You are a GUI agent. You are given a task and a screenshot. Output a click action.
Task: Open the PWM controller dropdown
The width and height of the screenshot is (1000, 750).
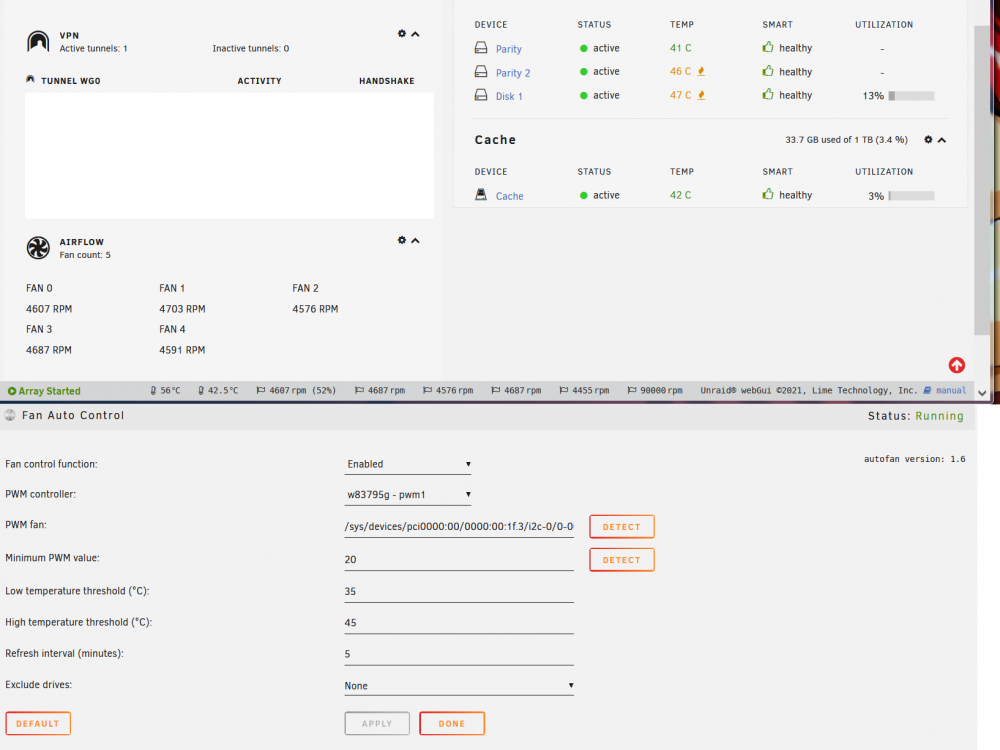408,495
